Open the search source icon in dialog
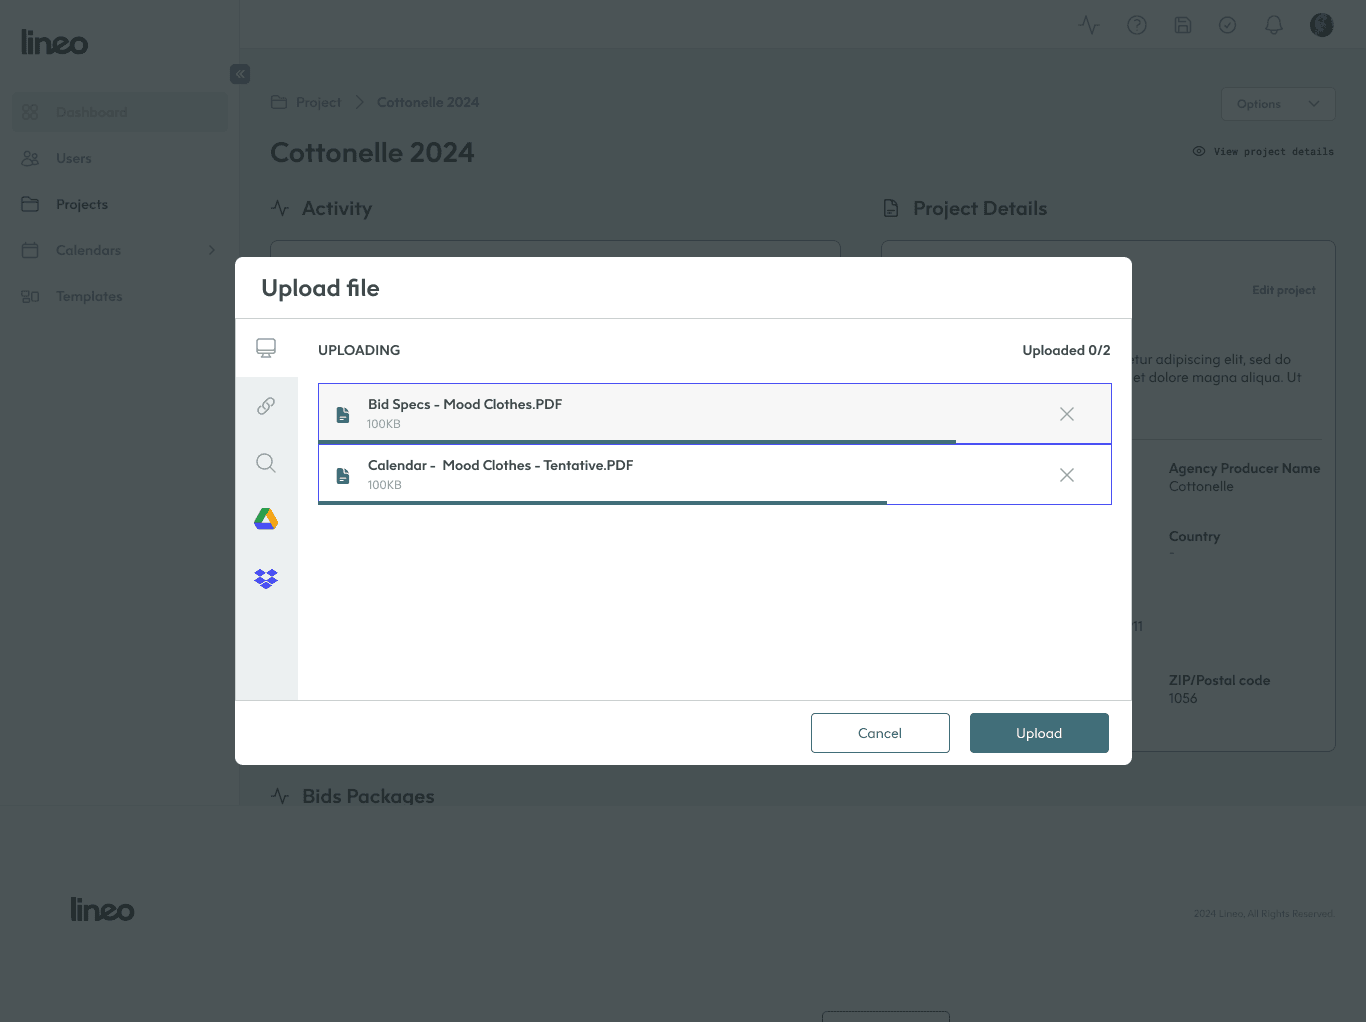The height and width of the screenshot is (1022, 1366). [x=266, y=463]
